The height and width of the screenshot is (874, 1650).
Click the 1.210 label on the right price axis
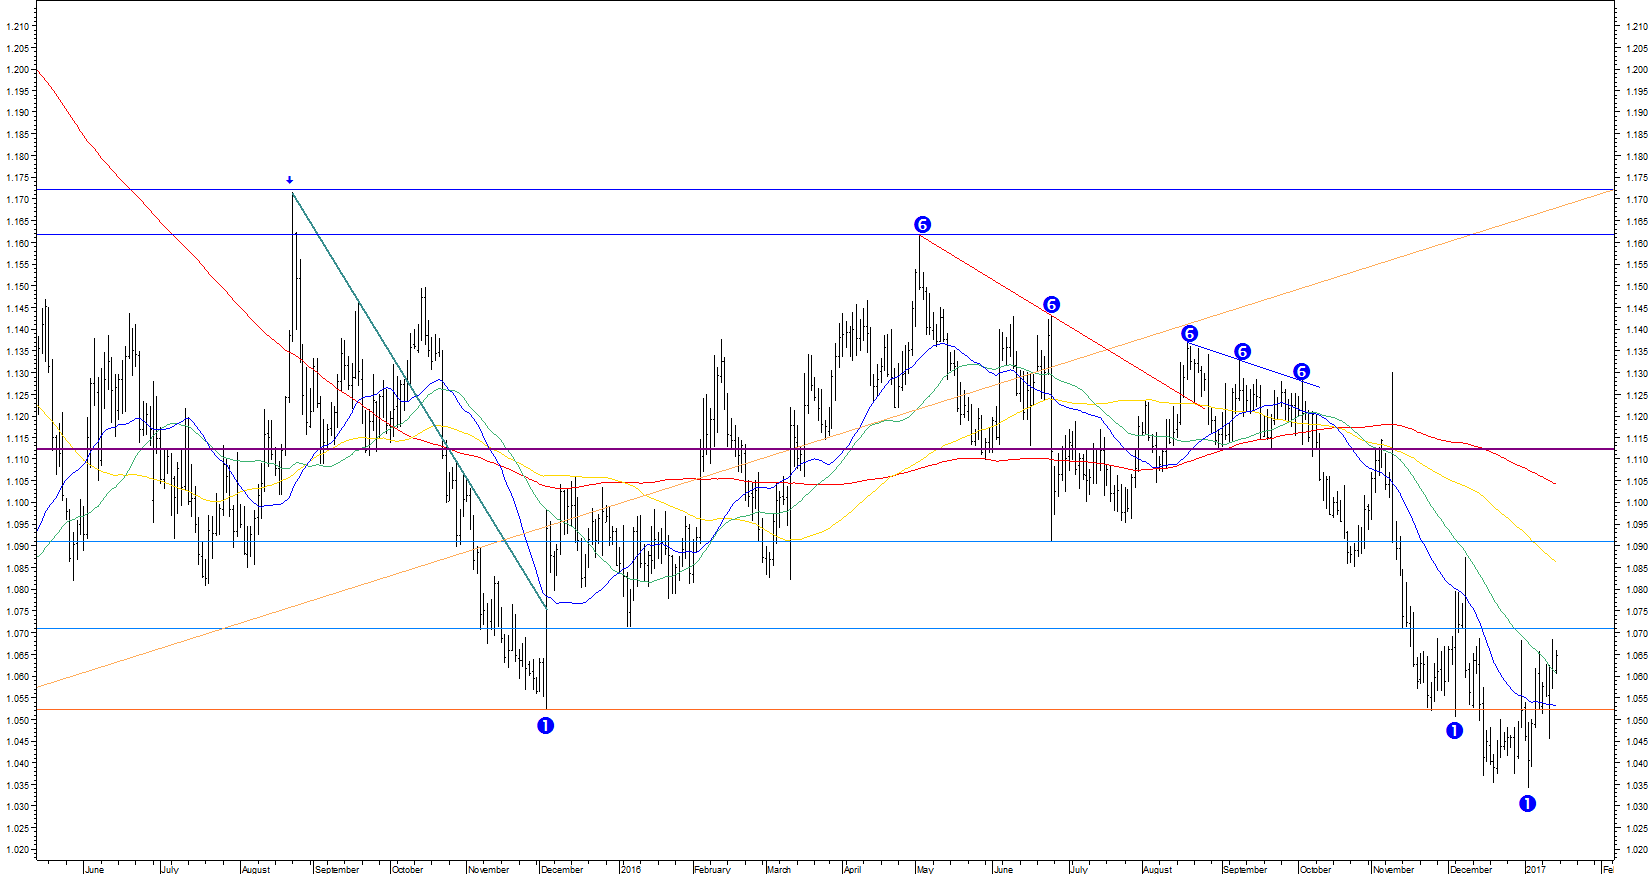click(1636, 26)
